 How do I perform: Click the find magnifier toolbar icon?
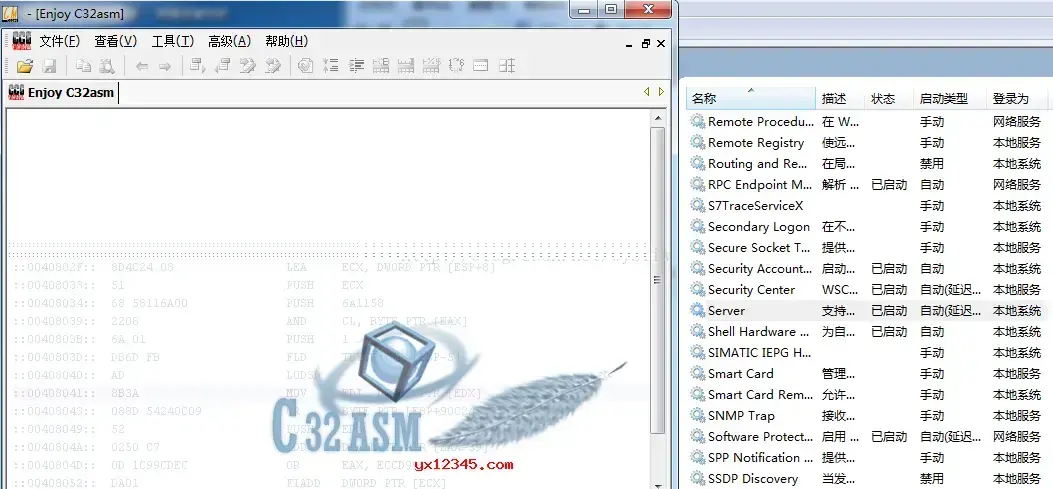107,66
